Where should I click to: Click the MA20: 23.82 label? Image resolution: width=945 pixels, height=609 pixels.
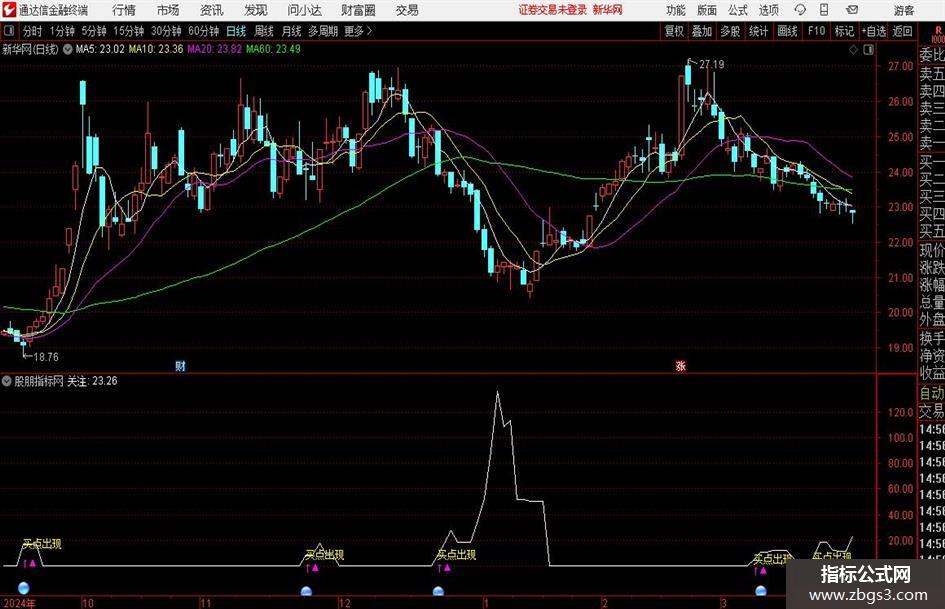215,49
